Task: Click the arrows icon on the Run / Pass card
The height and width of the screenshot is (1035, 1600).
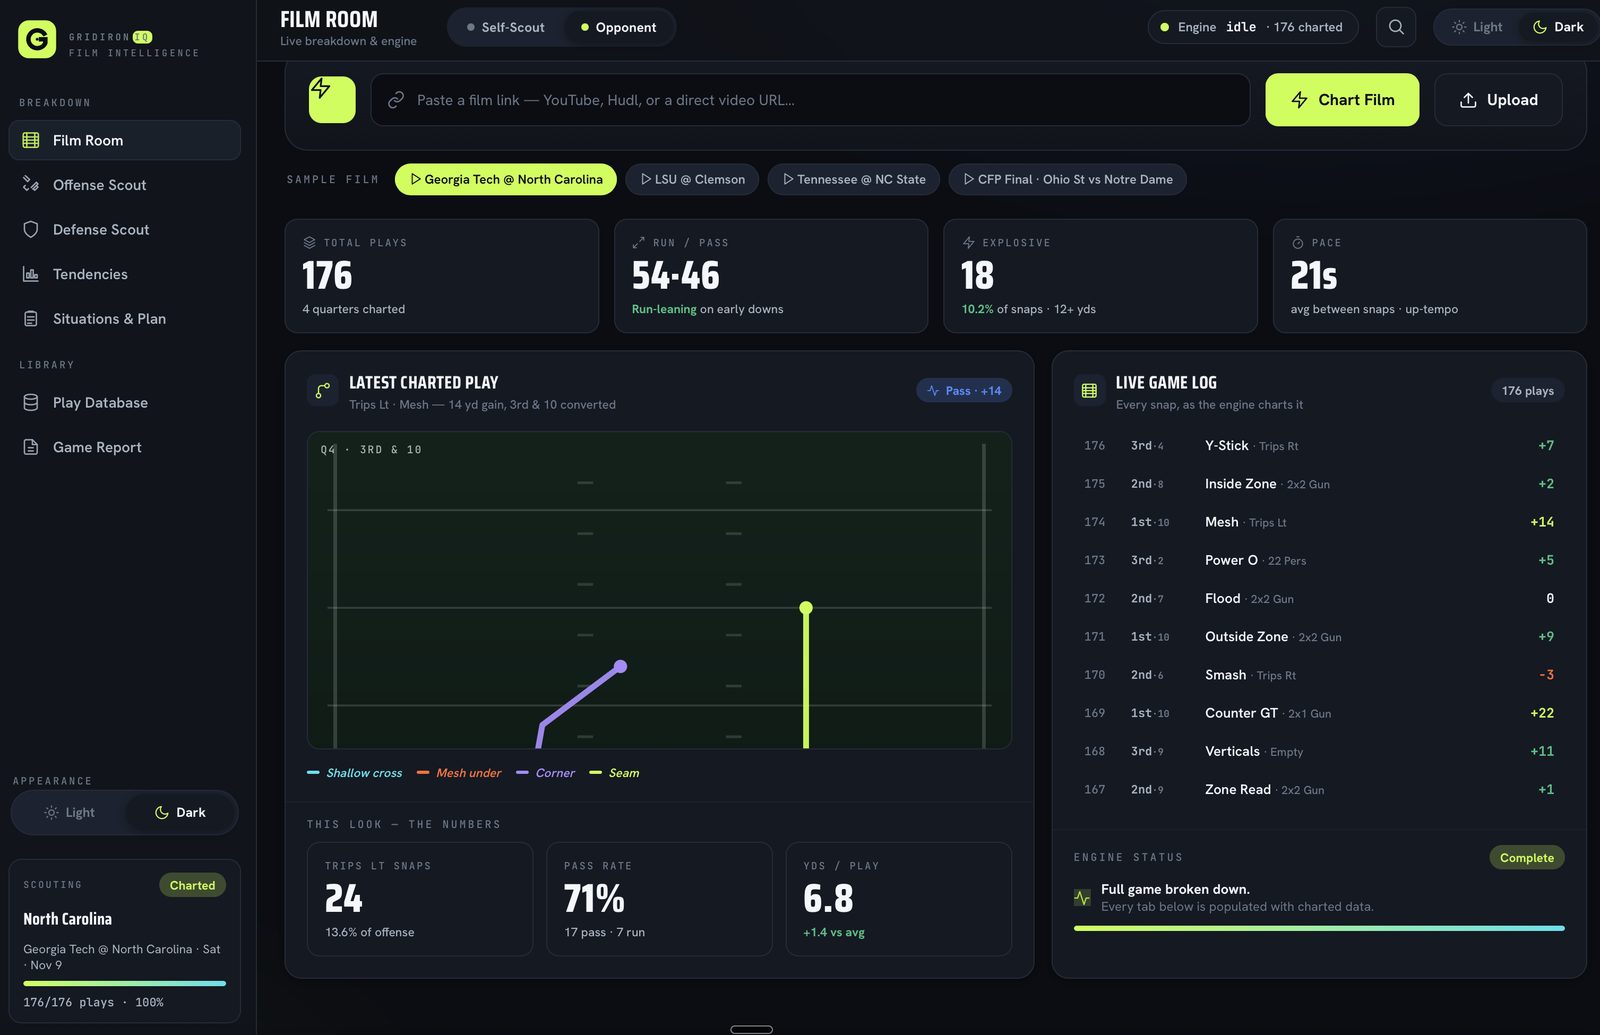Action: [639, 243]
